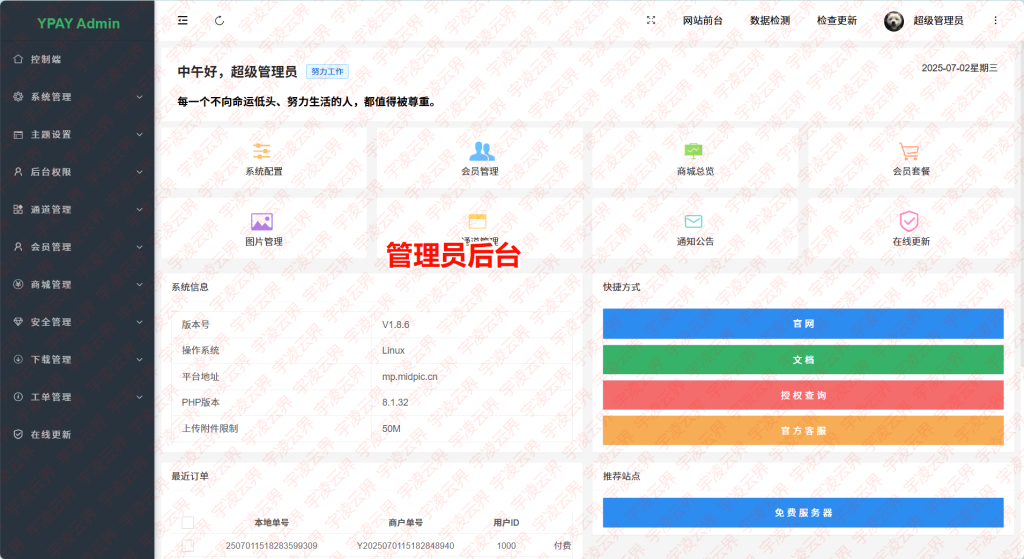The width and height of the screenshot is (1024, 559).
Task: Expand the 工单管理 chevron
Action: point(139,397)
